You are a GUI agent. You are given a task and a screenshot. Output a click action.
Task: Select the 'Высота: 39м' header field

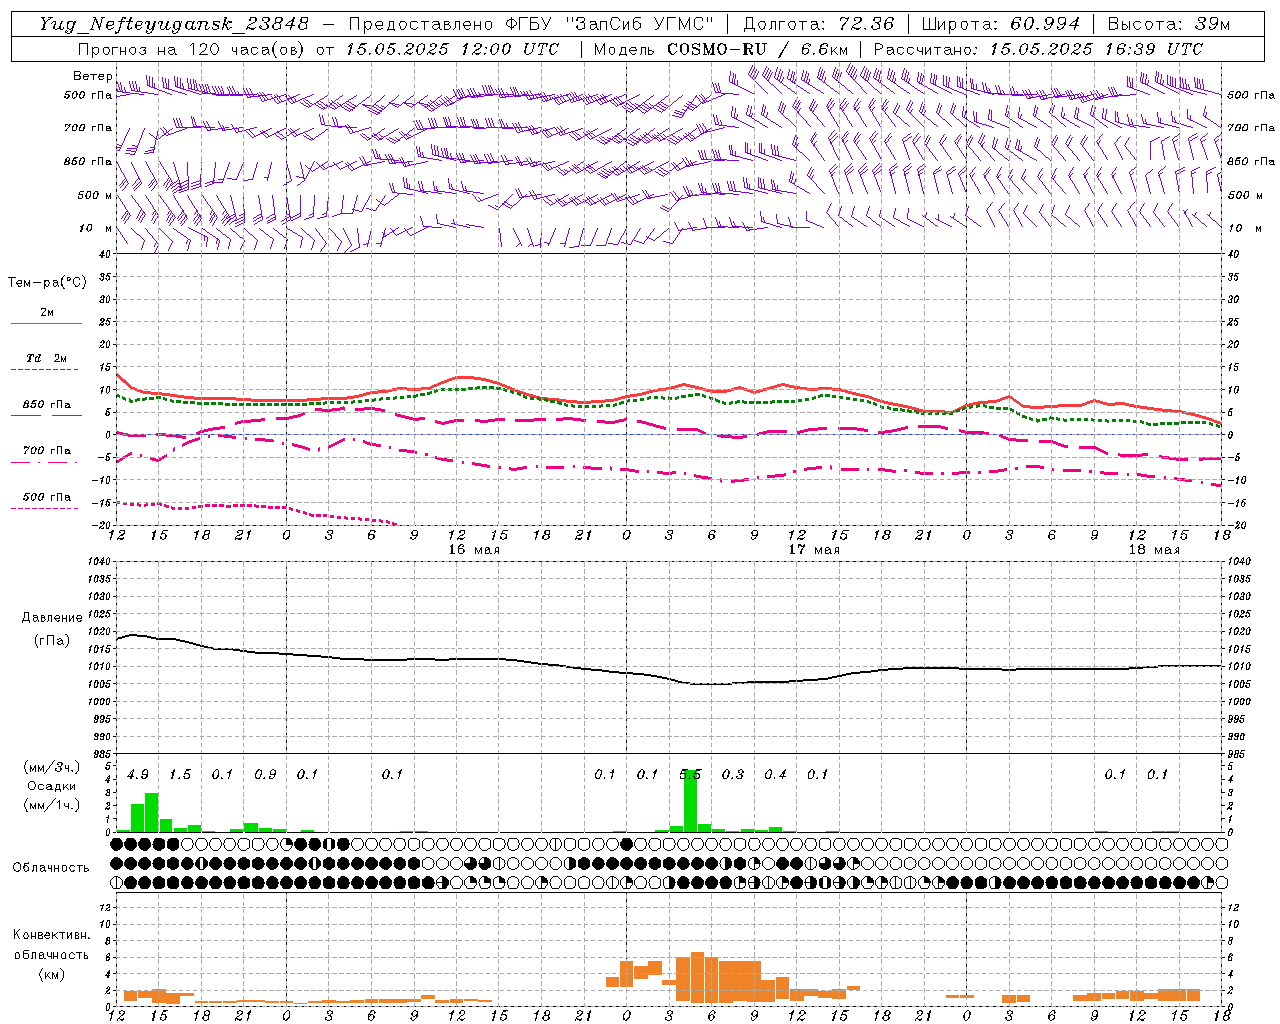click(1169, 24)
